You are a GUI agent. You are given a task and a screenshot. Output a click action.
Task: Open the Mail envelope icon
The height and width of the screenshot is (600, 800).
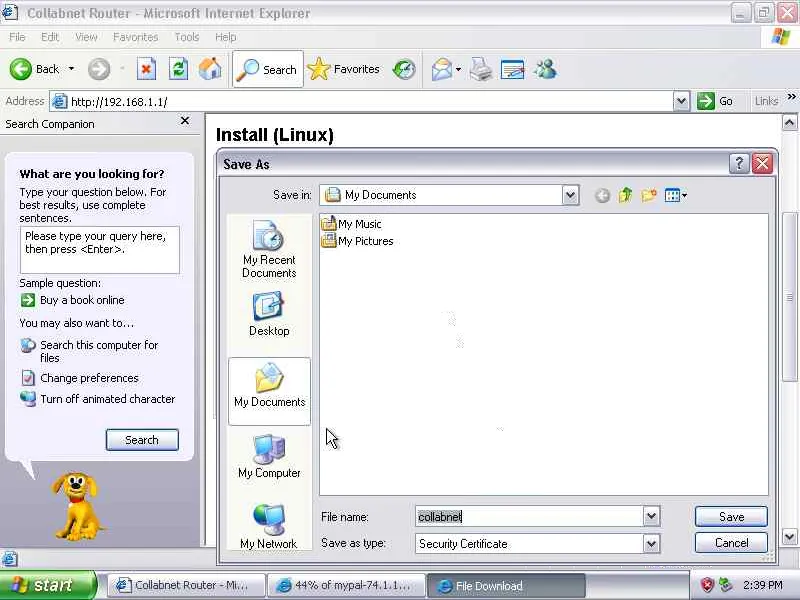[x=442, y=69]
